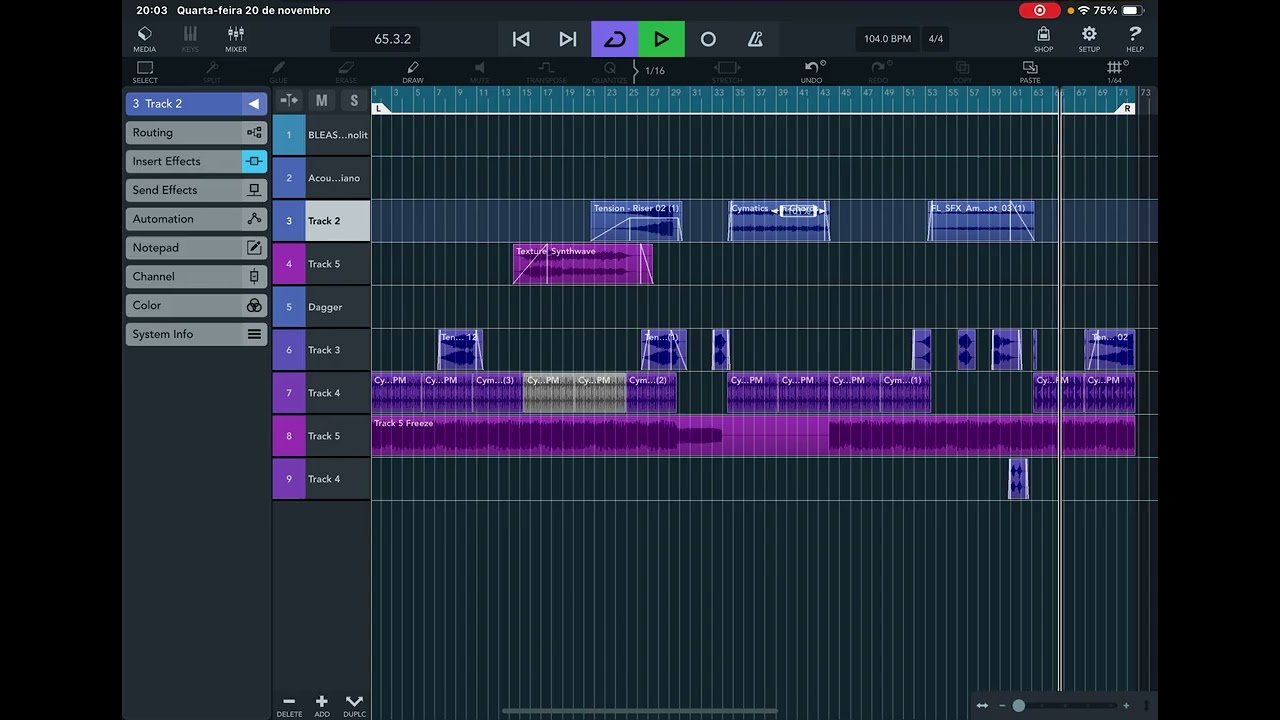Select the Texture_Synthwave audio clip

click(583, 264)
